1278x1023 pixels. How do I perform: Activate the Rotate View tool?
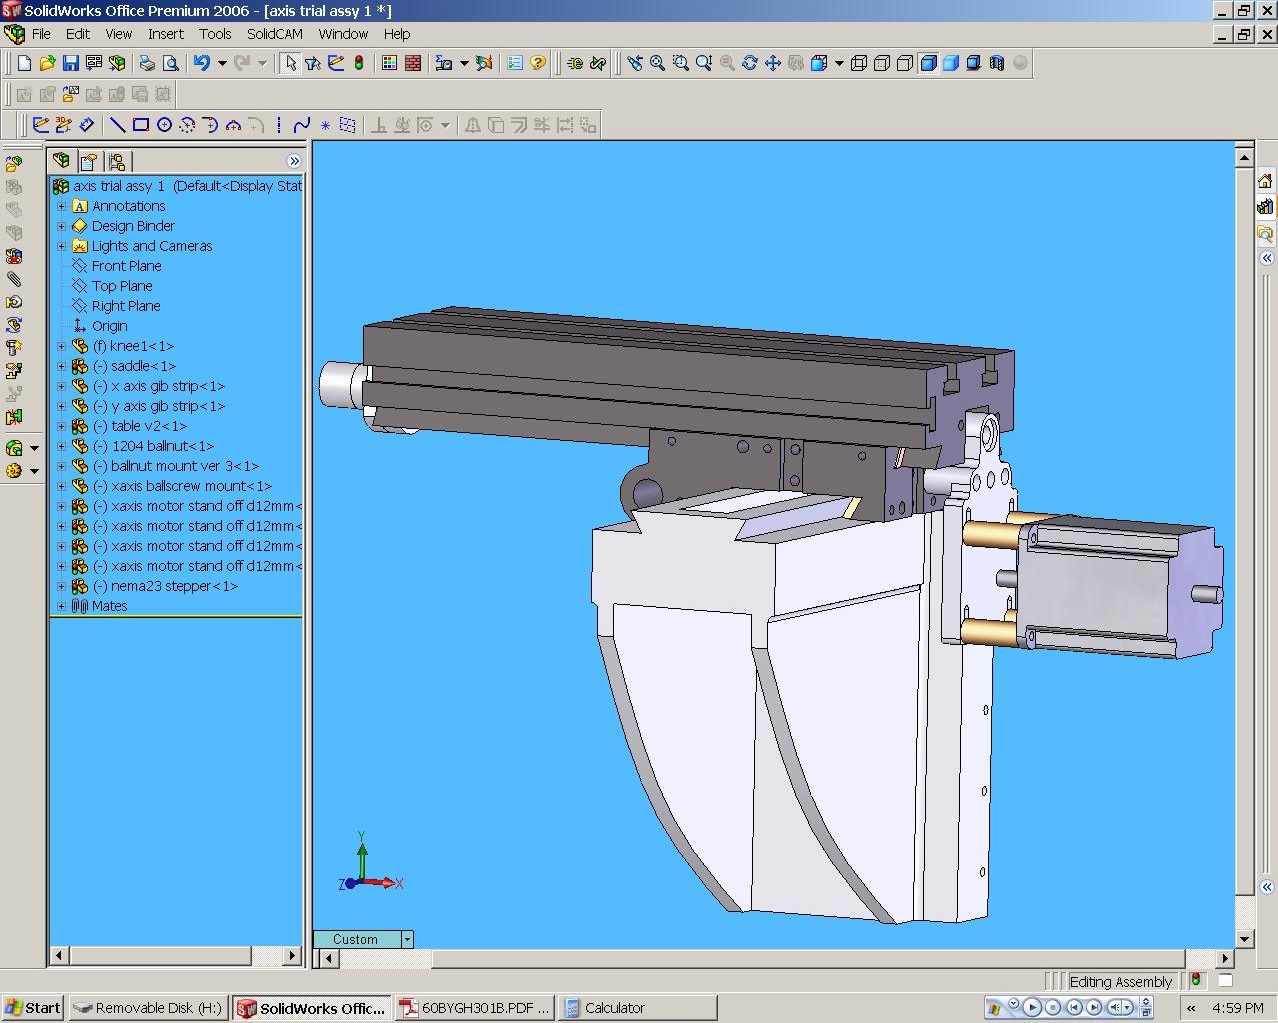[x=749, y=63]
